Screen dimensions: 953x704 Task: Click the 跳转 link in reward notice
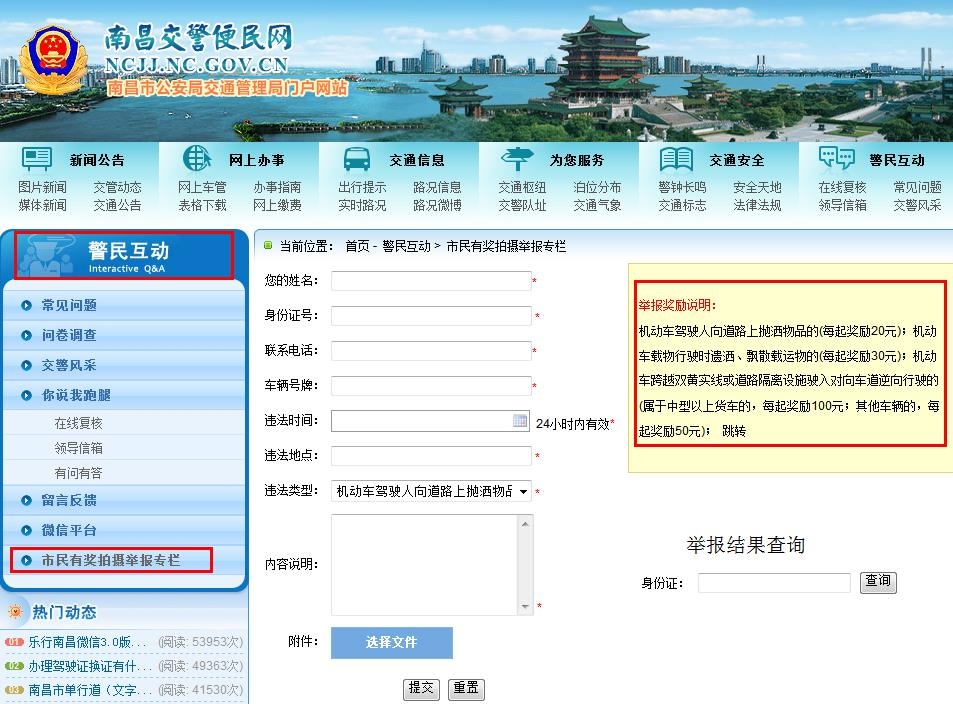[734, 431]
